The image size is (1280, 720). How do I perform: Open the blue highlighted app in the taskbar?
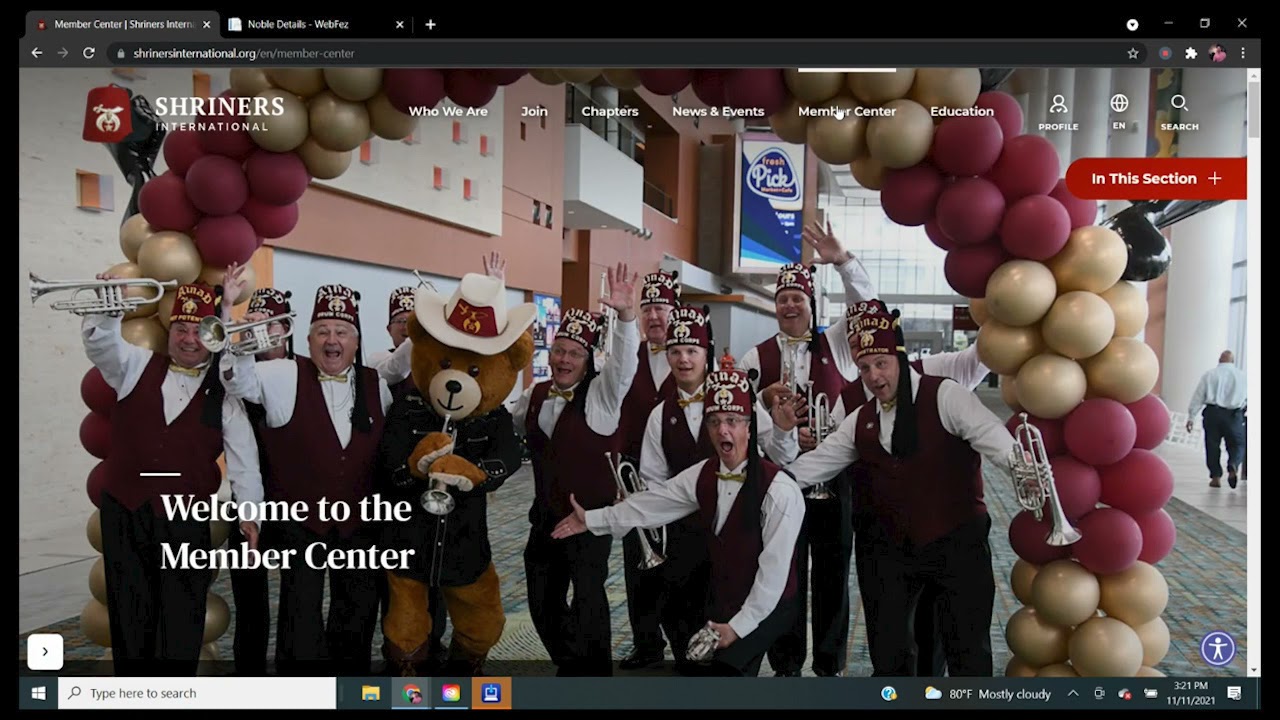click(x=491, y=693)
